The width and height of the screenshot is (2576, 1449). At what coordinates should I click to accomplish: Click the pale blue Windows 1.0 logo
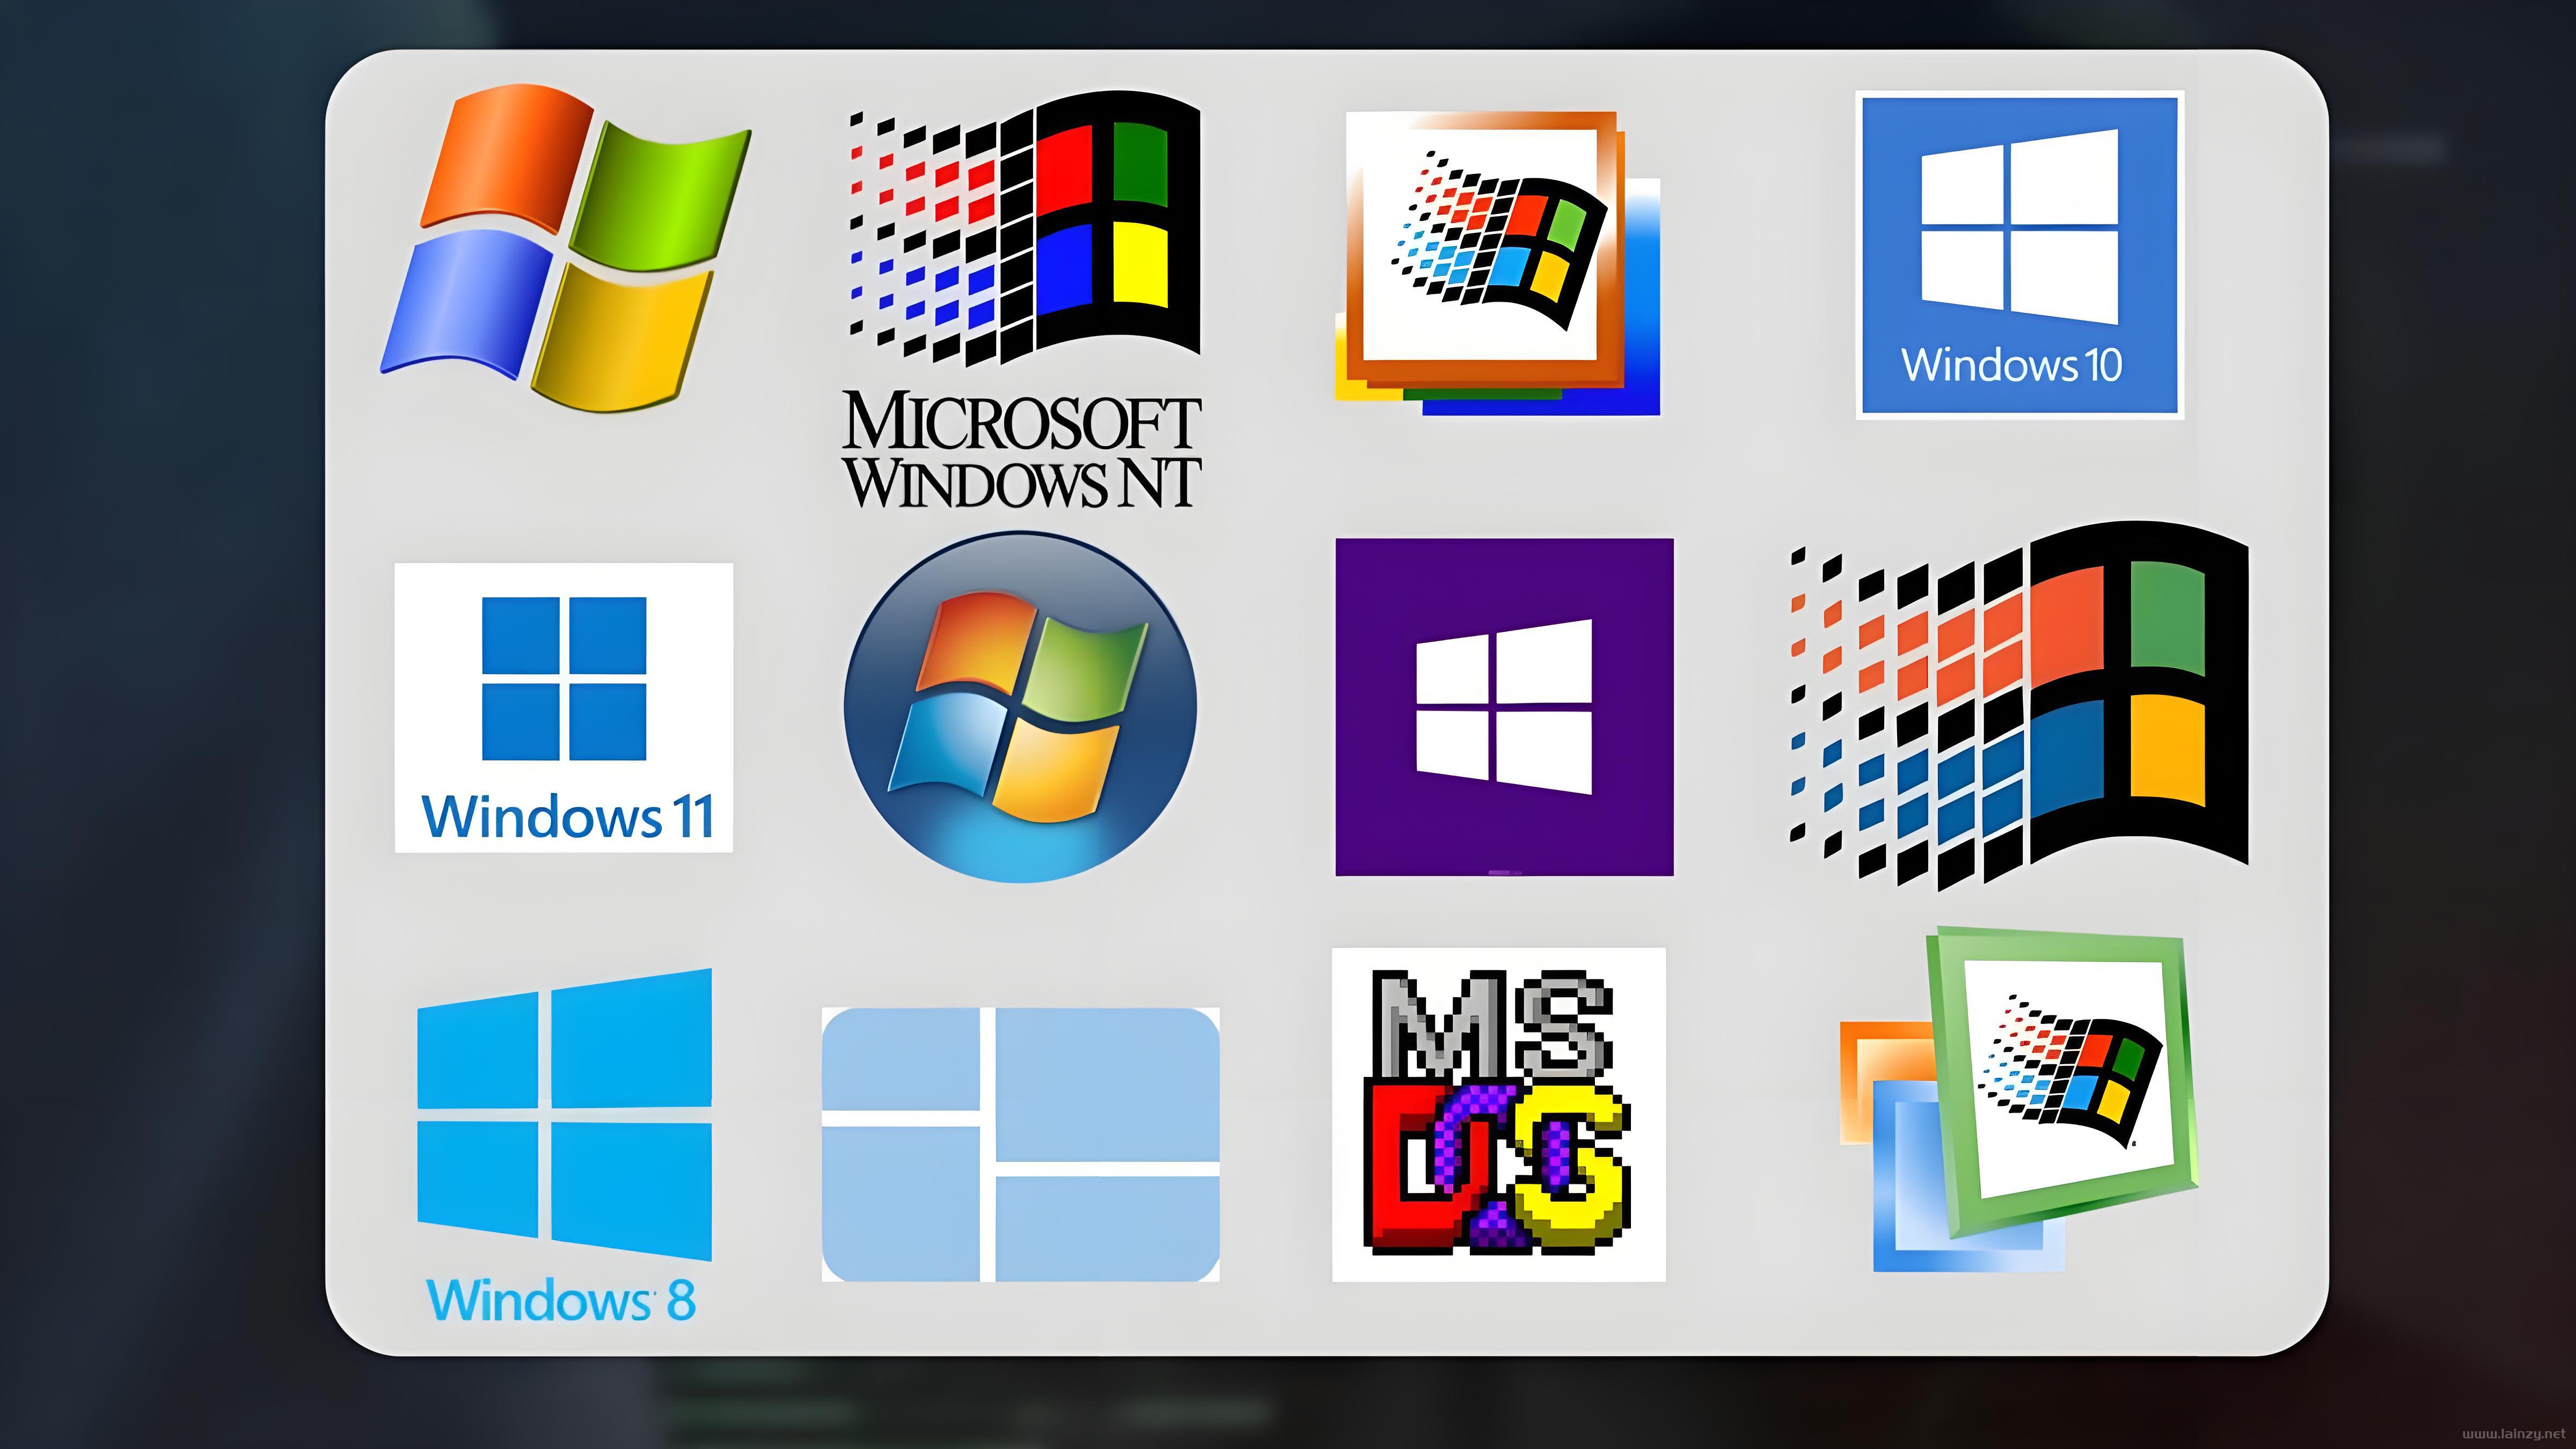1020,1144
